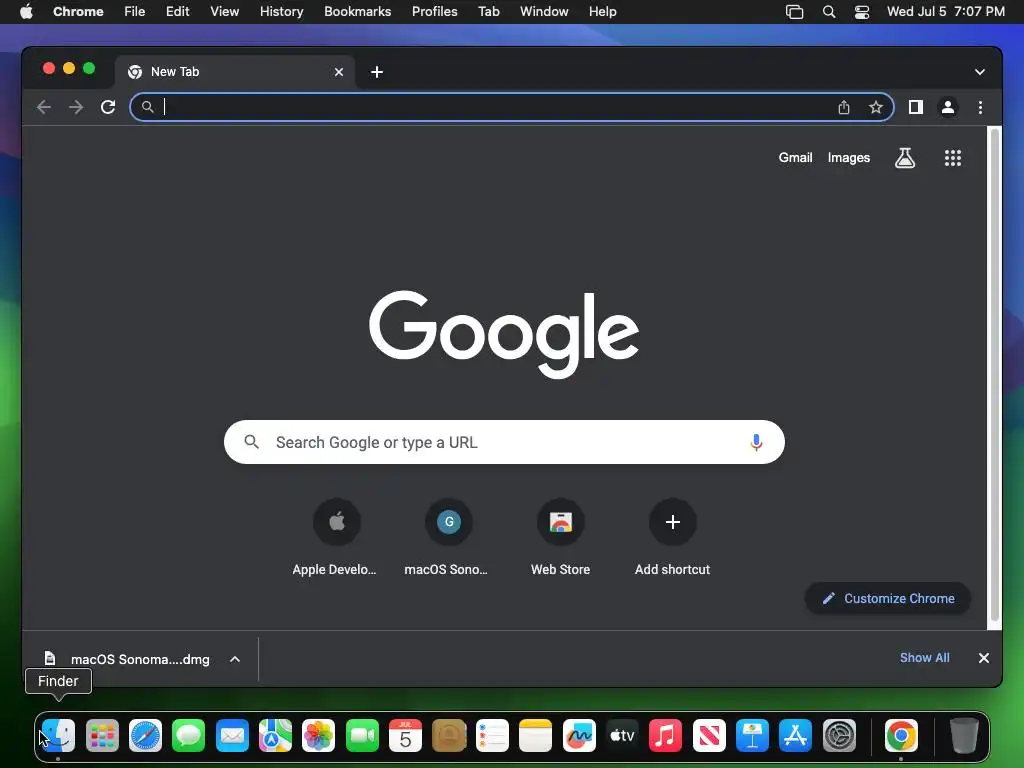Click the page vertical scrollbar
Image resolution: width=1024 pixels, height=768 pixels.
tap(995, 376)
